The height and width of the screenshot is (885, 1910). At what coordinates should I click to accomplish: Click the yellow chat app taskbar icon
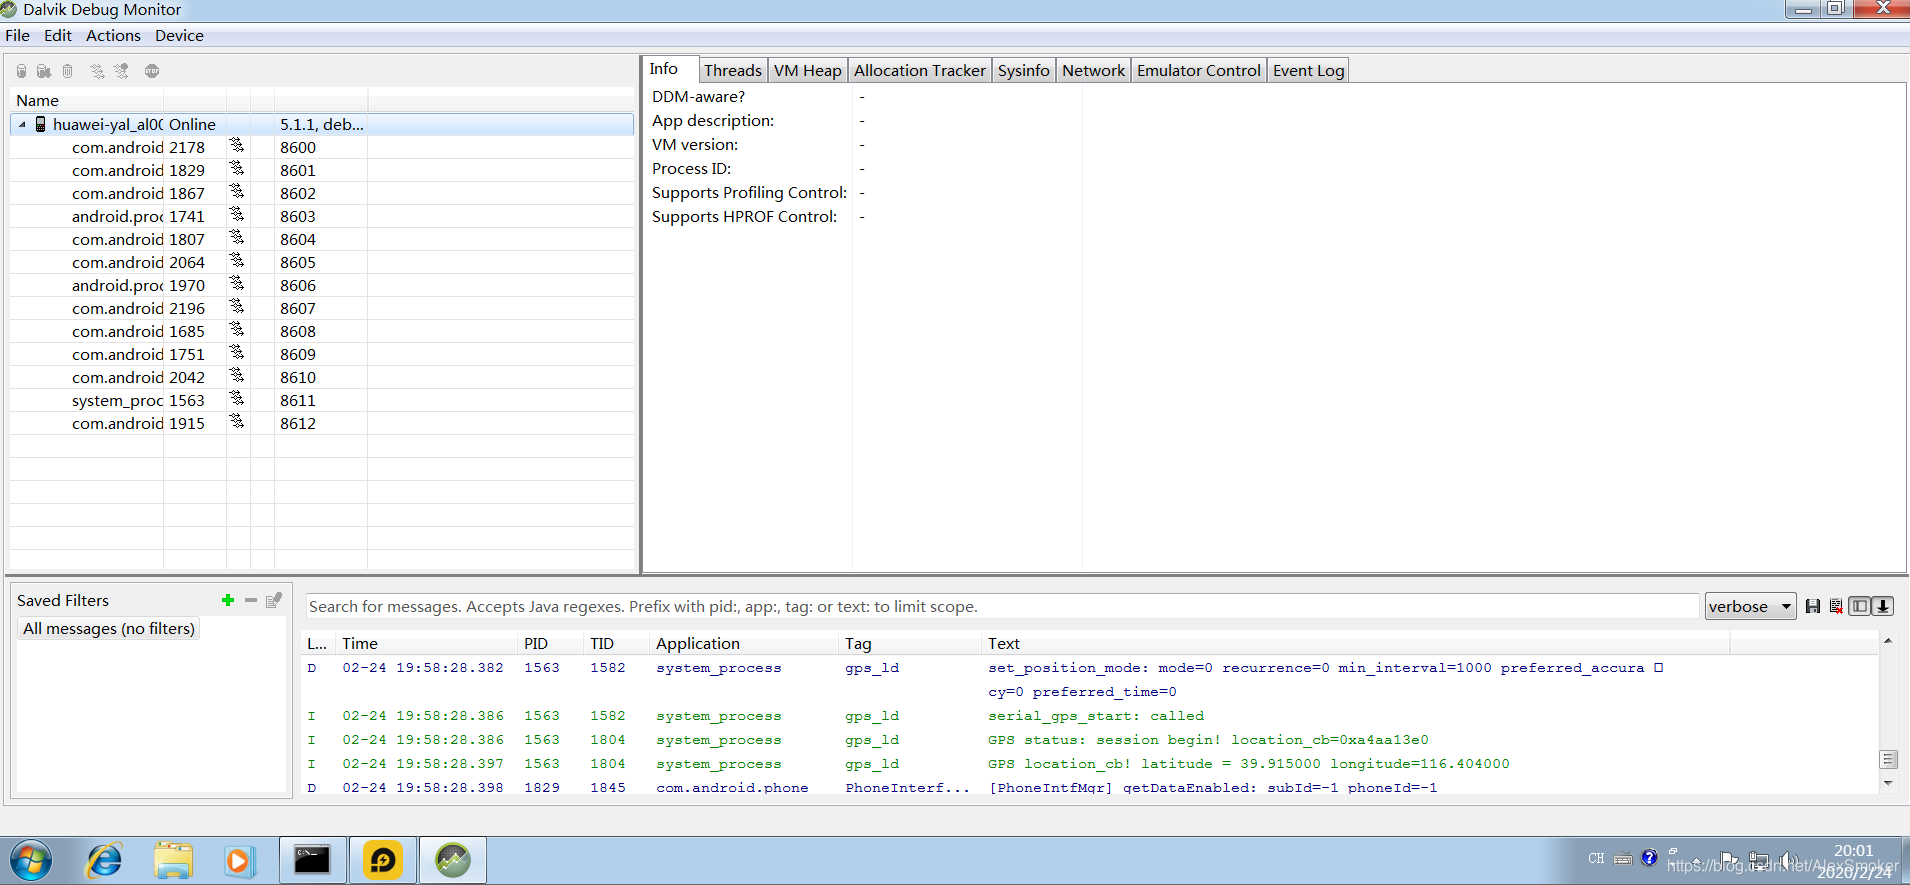coord(383,860)
